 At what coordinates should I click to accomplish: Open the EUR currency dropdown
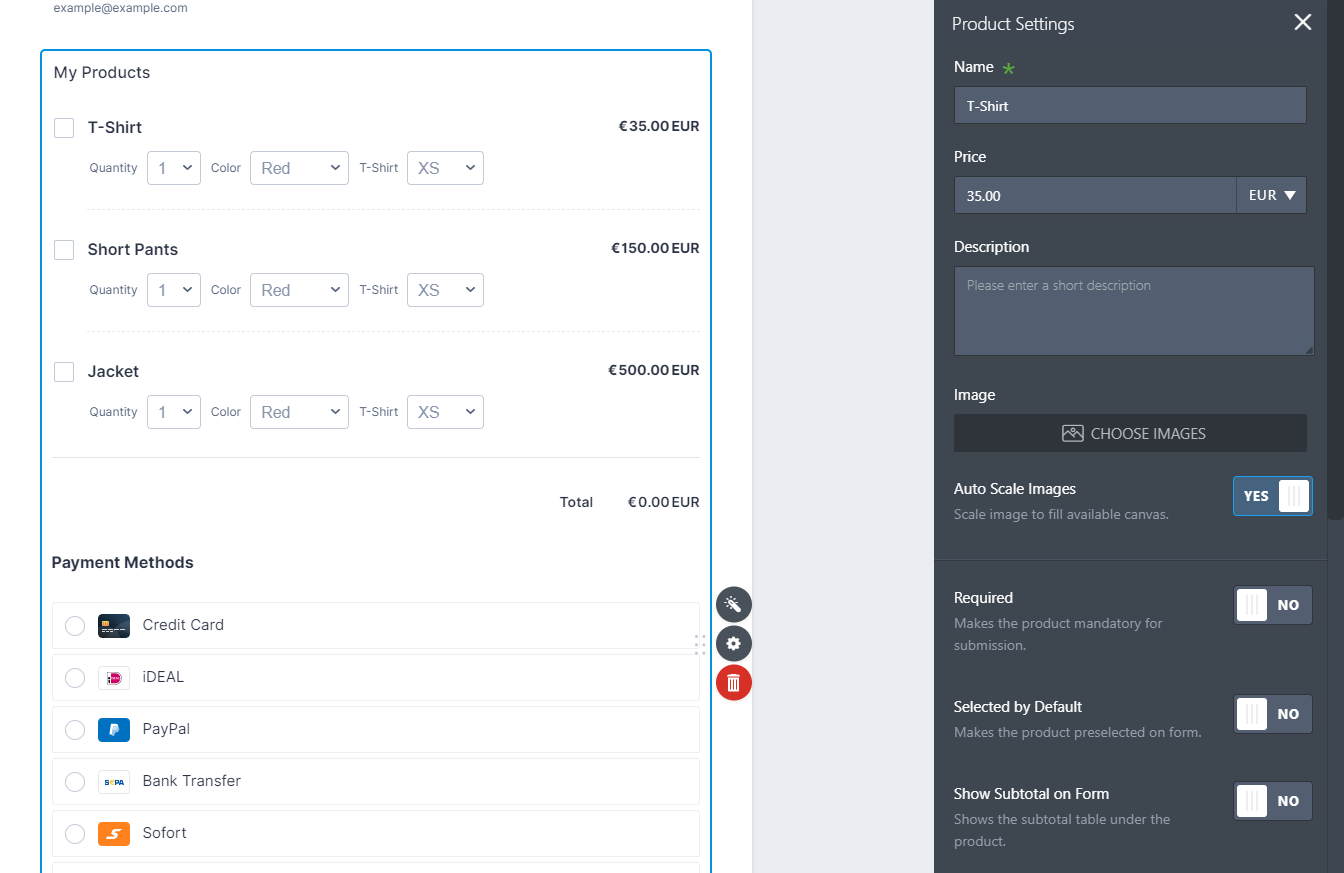click(x=1271, y=196)
